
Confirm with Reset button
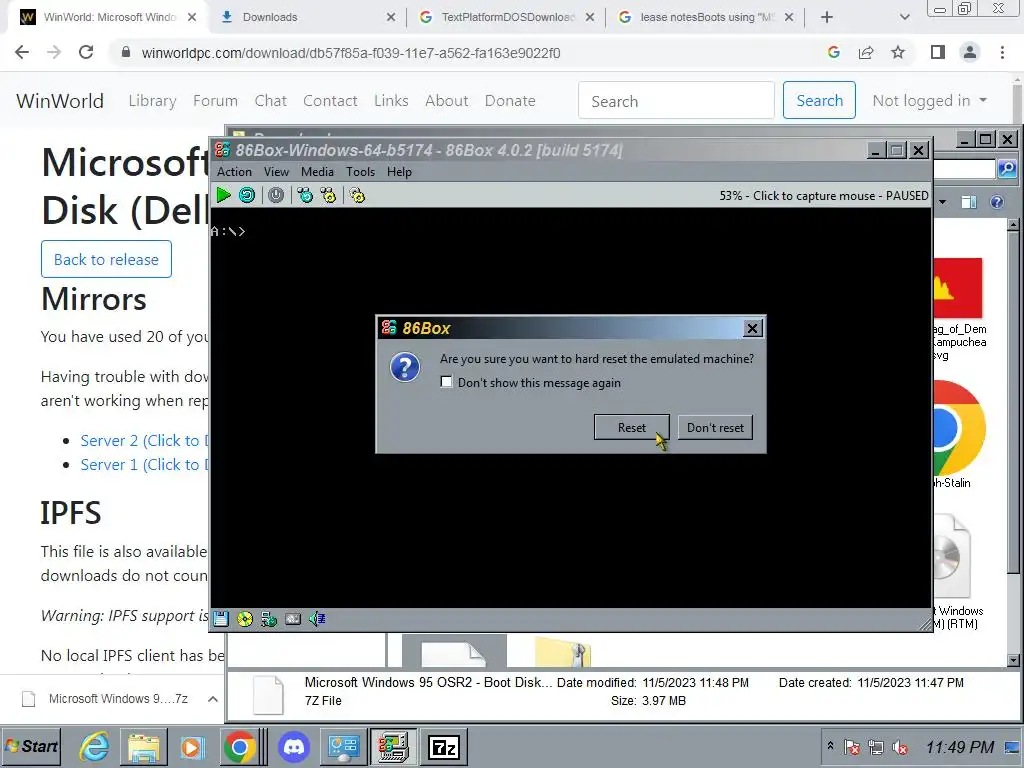[x=632, y=428]
